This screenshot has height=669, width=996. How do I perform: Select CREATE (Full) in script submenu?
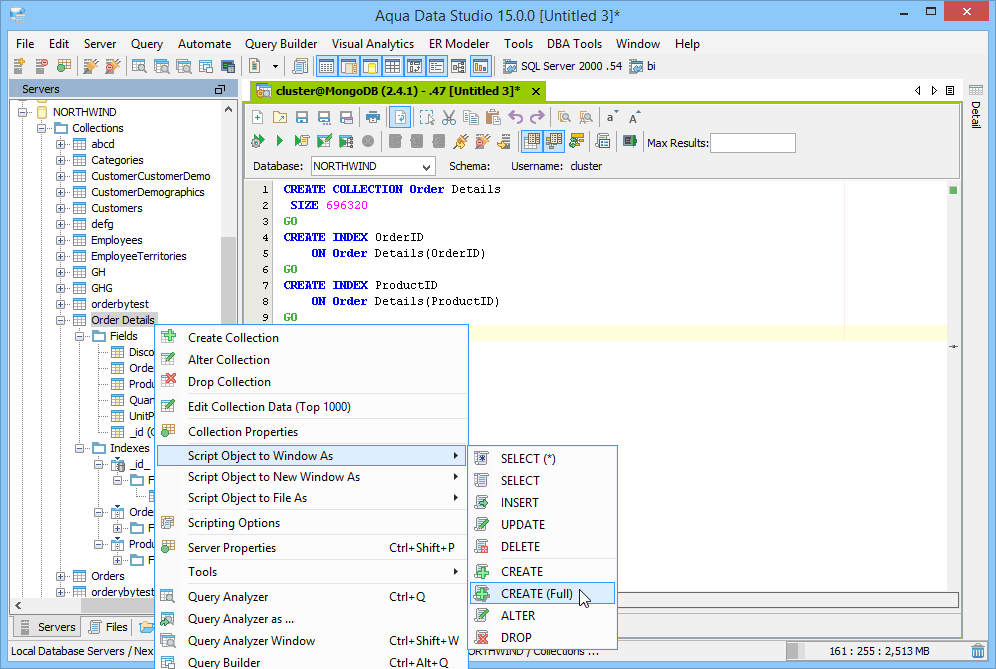coord(542,593)
